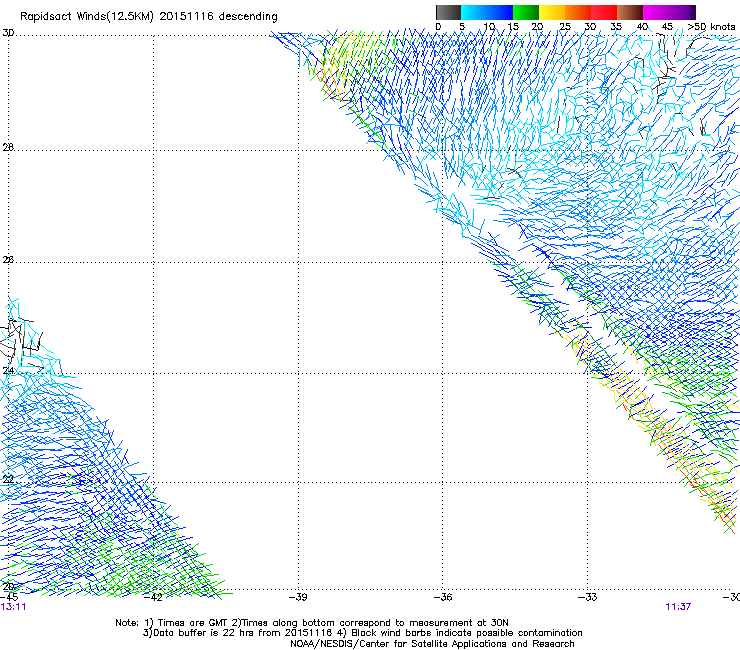
Task: Click the latitude 30 axis label at left
Action: 8,33
